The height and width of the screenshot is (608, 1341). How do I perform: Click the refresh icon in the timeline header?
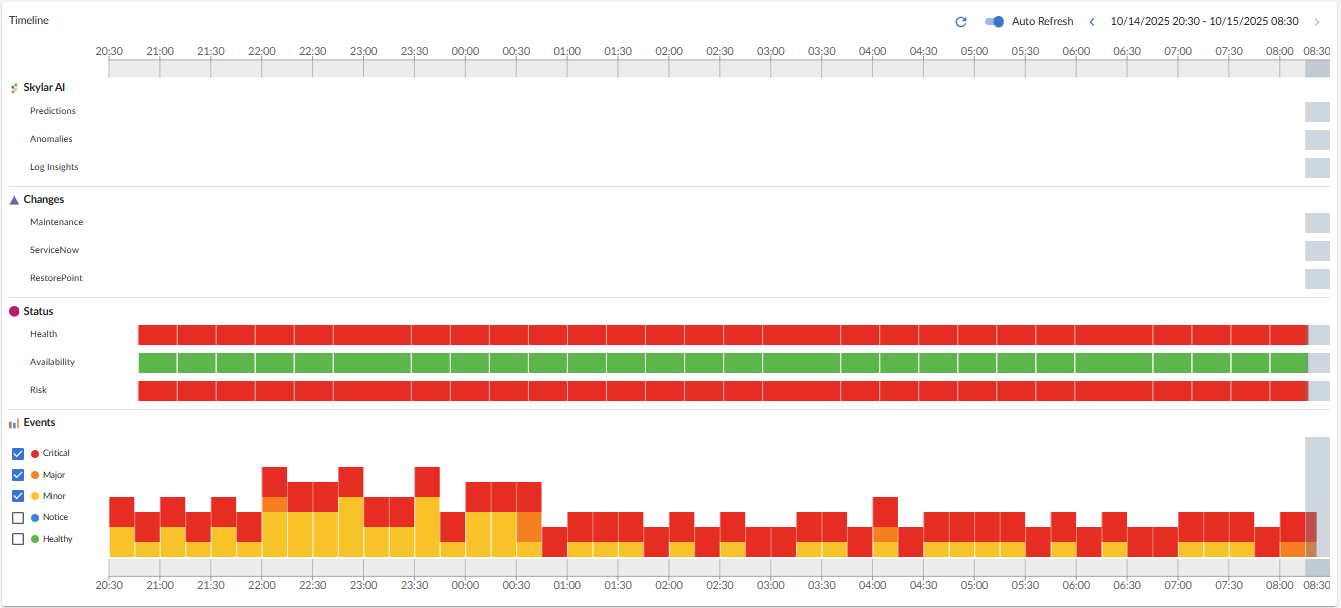(961, 22)
